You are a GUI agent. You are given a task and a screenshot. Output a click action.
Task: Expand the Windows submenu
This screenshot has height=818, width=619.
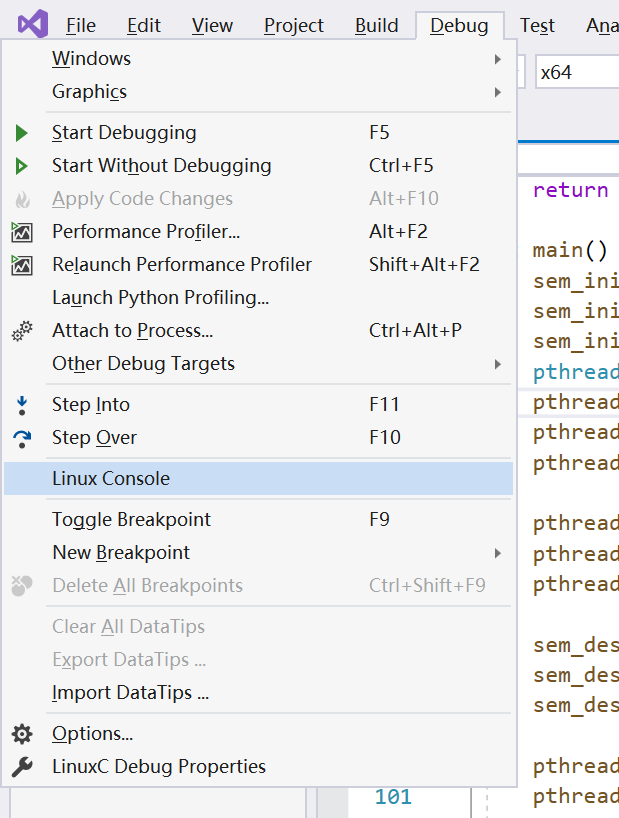(497, 58)
